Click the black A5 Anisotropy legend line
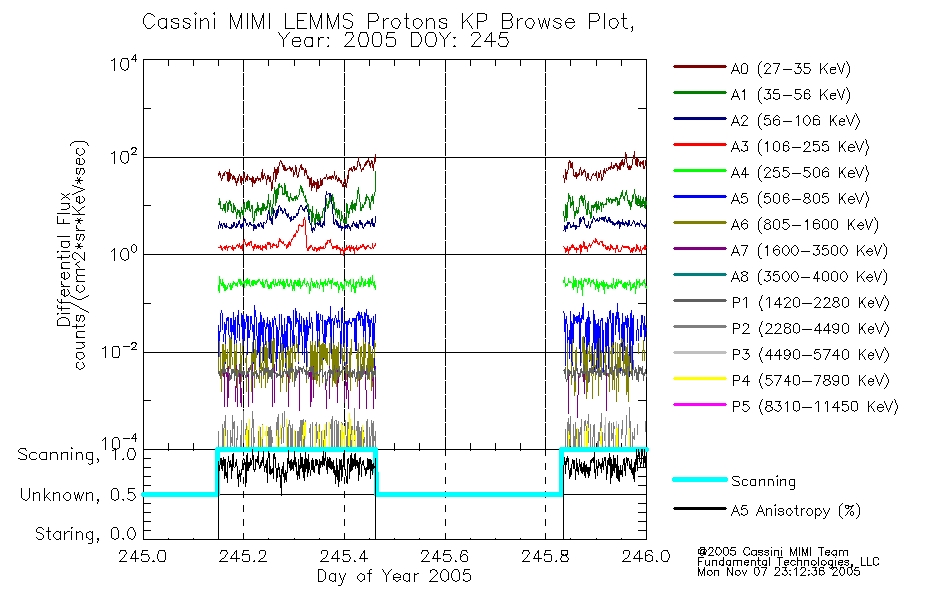The image size is (950, 600). point(700,509)
